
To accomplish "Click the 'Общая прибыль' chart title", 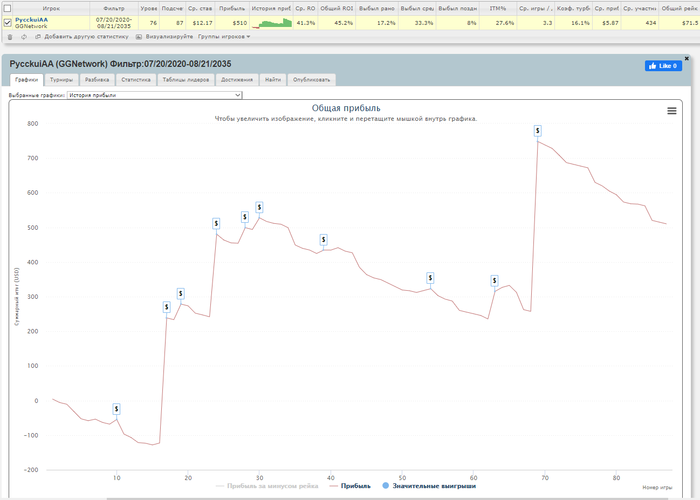I will click(x=346, y=108).
